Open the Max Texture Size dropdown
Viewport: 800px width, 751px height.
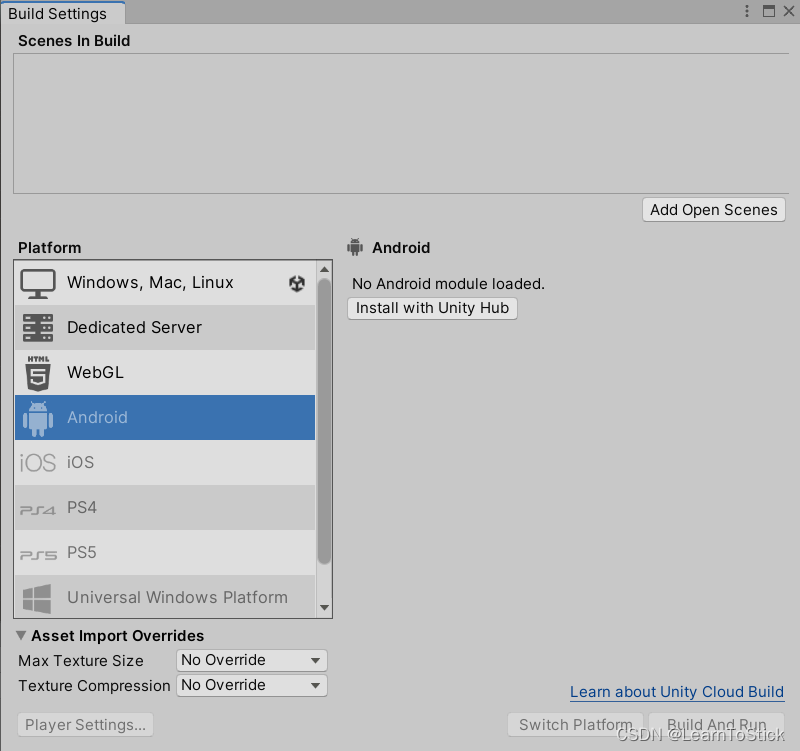pyautogui.click(x=252, y=660)
